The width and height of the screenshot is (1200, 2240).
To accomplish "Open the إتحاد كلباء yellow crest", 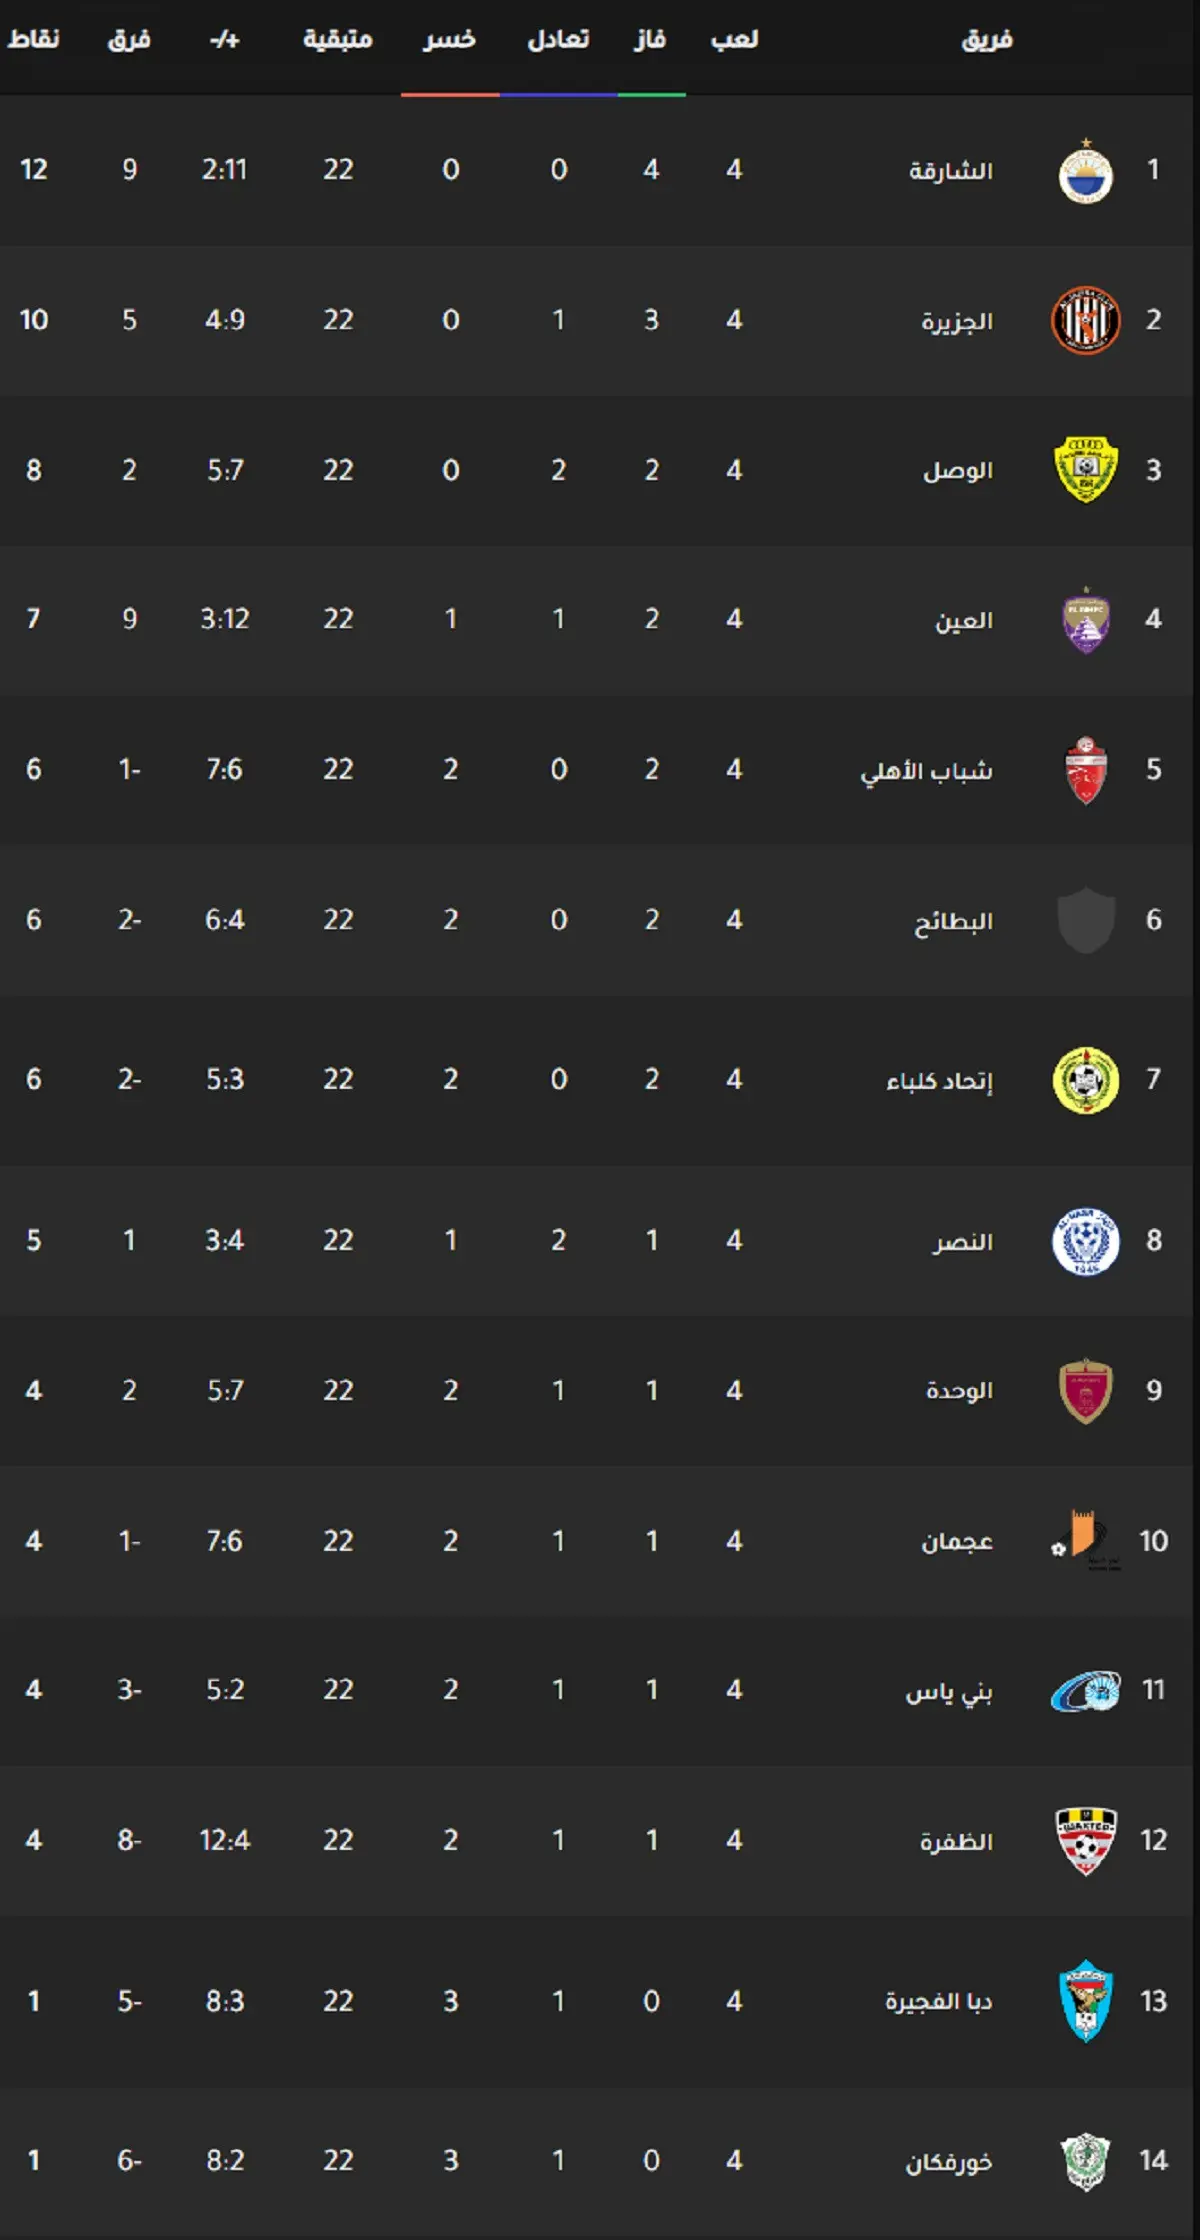I will pyautogui.click(x=1086, y=1080).
